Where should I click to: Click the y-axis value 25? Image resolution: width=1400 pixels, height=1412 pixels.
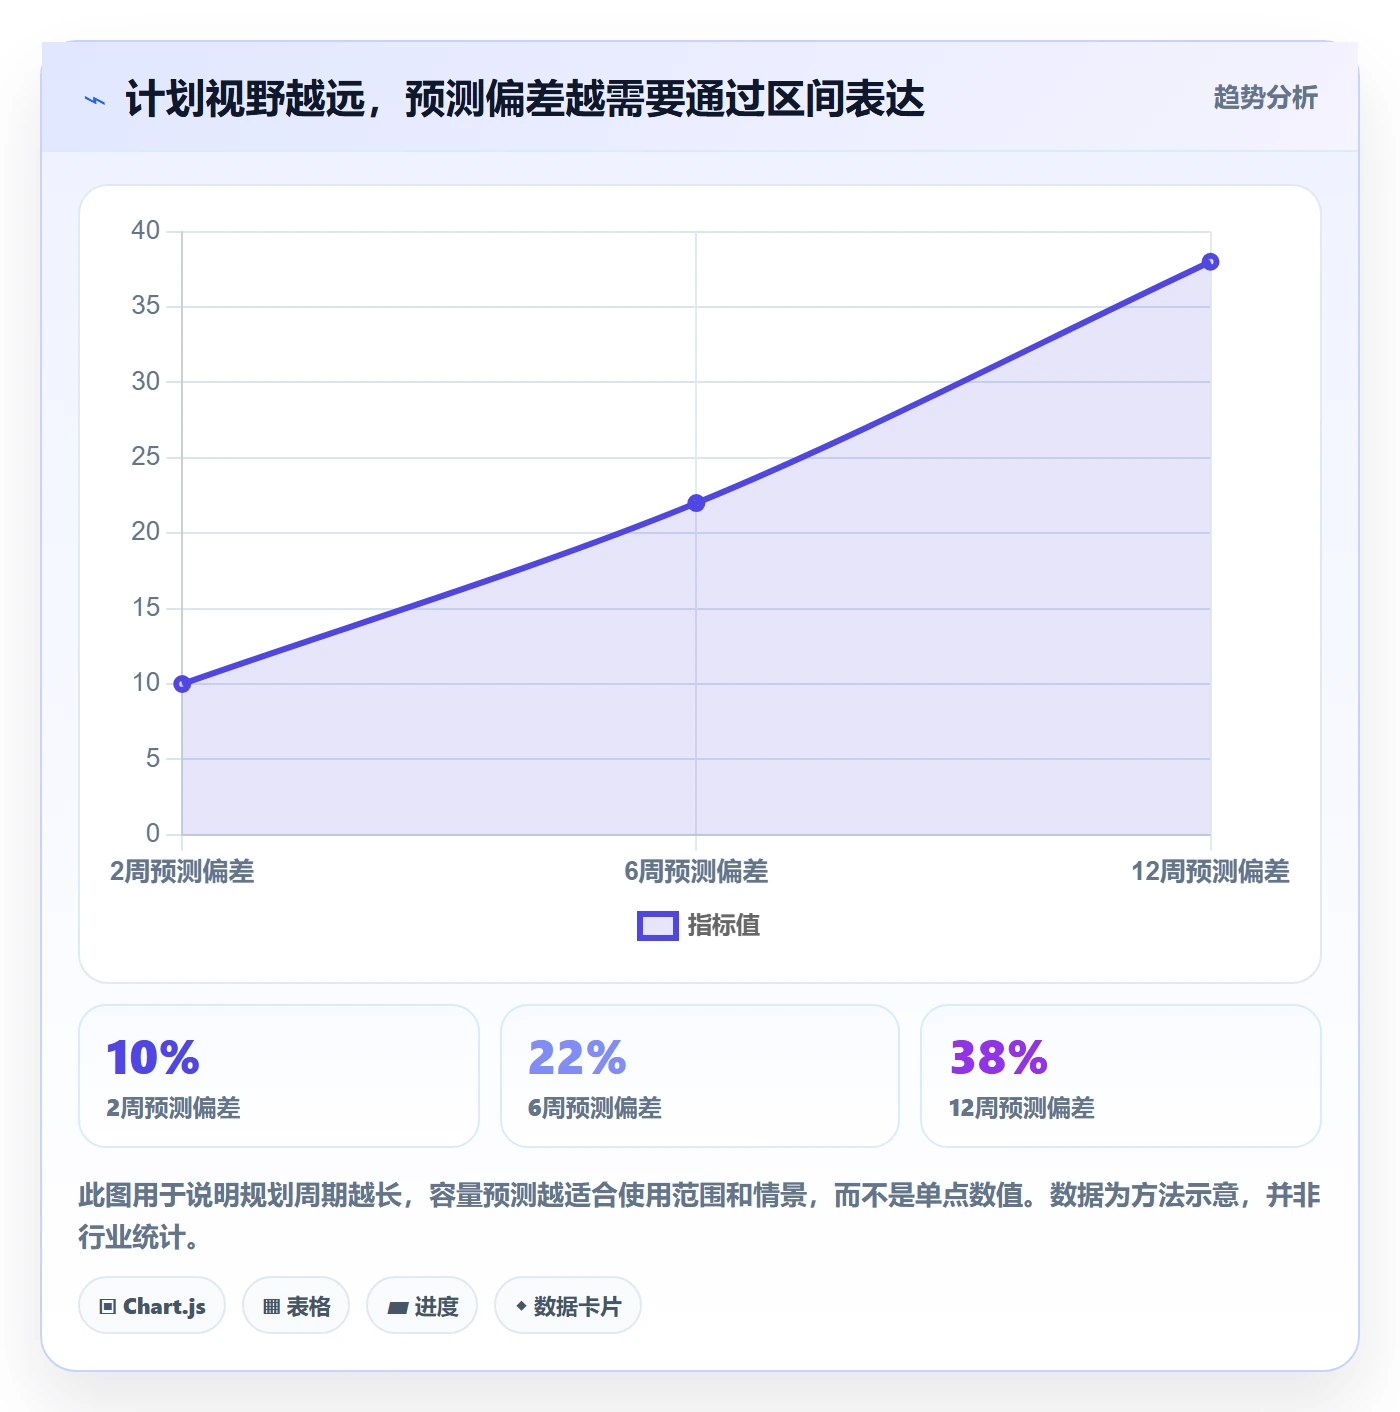(146, 457)
